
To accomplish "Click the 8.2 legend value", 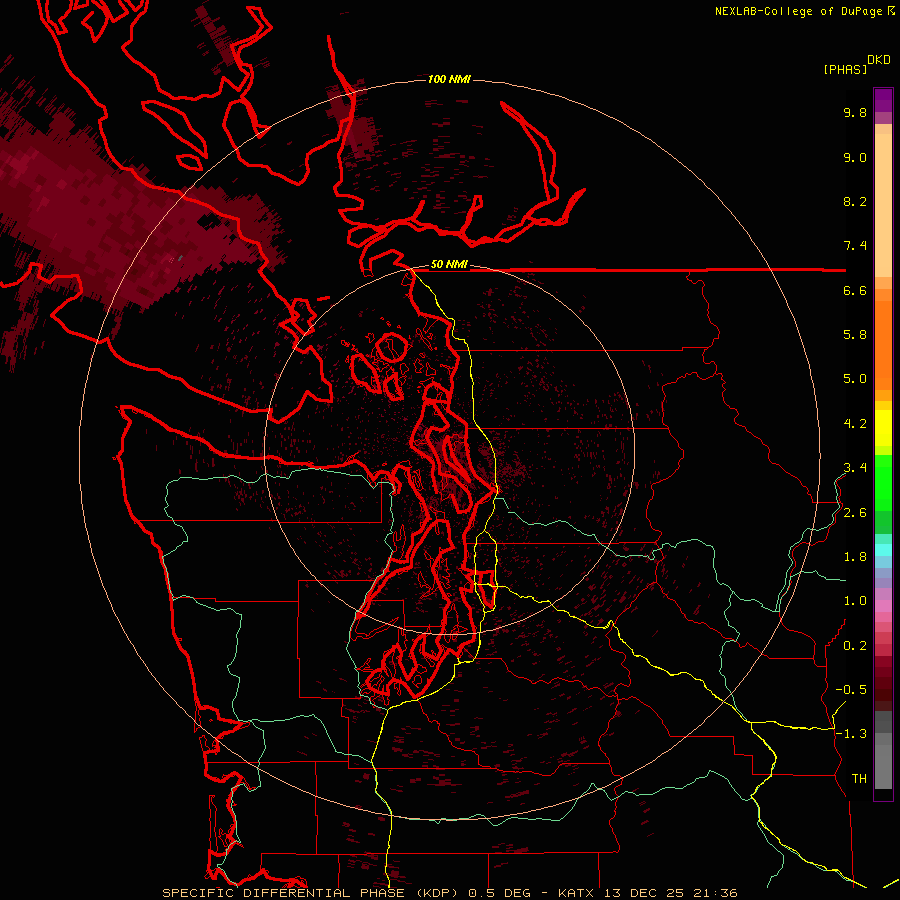I will click(855, 201).
